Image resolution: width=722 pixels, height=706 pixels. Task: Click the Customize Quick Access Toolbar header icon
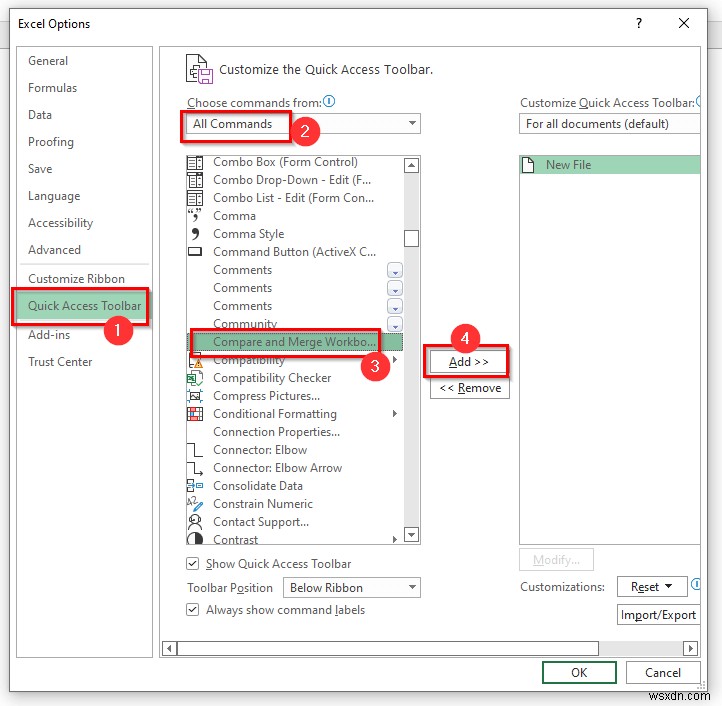point(199,69)
